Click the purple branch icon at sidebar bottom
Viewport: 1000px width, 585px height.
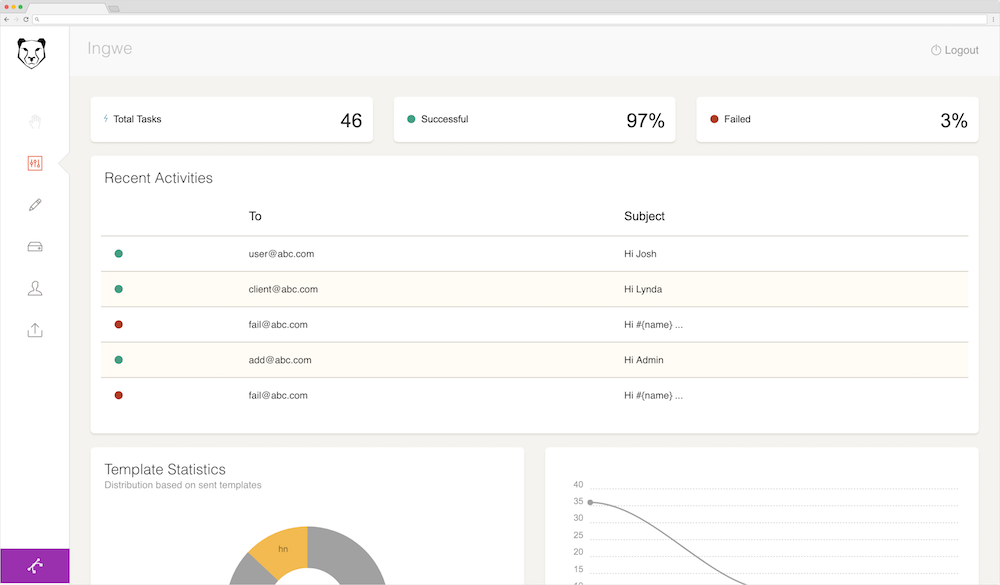[x=35, y=566]
